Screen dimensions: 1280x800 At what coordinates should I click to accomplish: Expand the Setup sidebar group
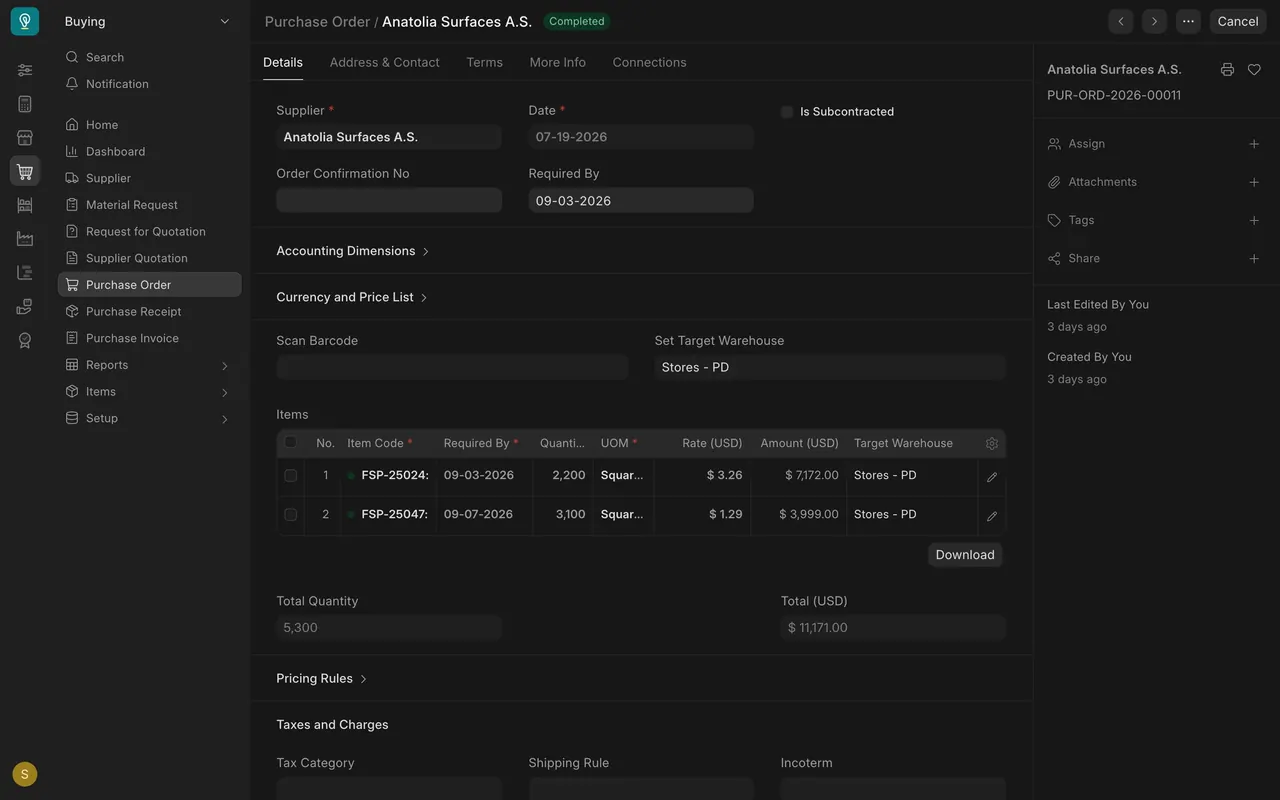[x=149, y=418]
